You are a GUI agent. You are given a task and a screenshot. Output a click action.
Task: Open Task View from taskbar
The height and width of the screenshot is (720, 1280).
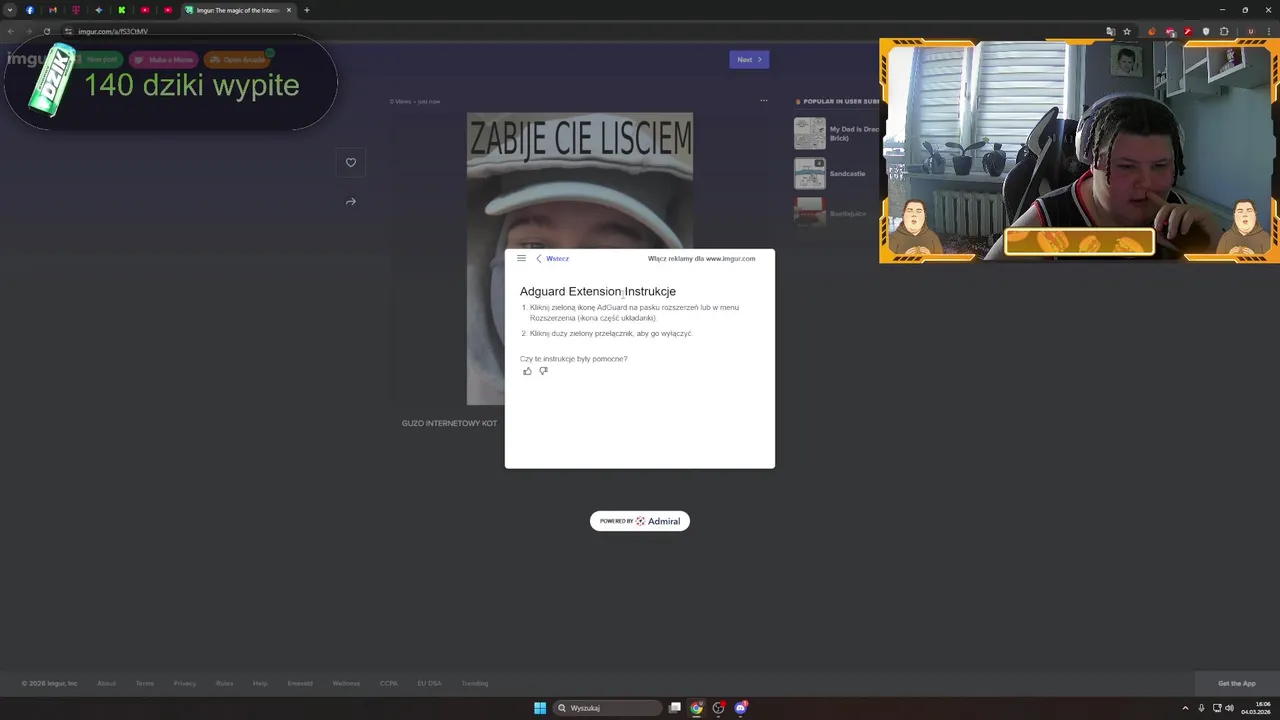point(675,708)
